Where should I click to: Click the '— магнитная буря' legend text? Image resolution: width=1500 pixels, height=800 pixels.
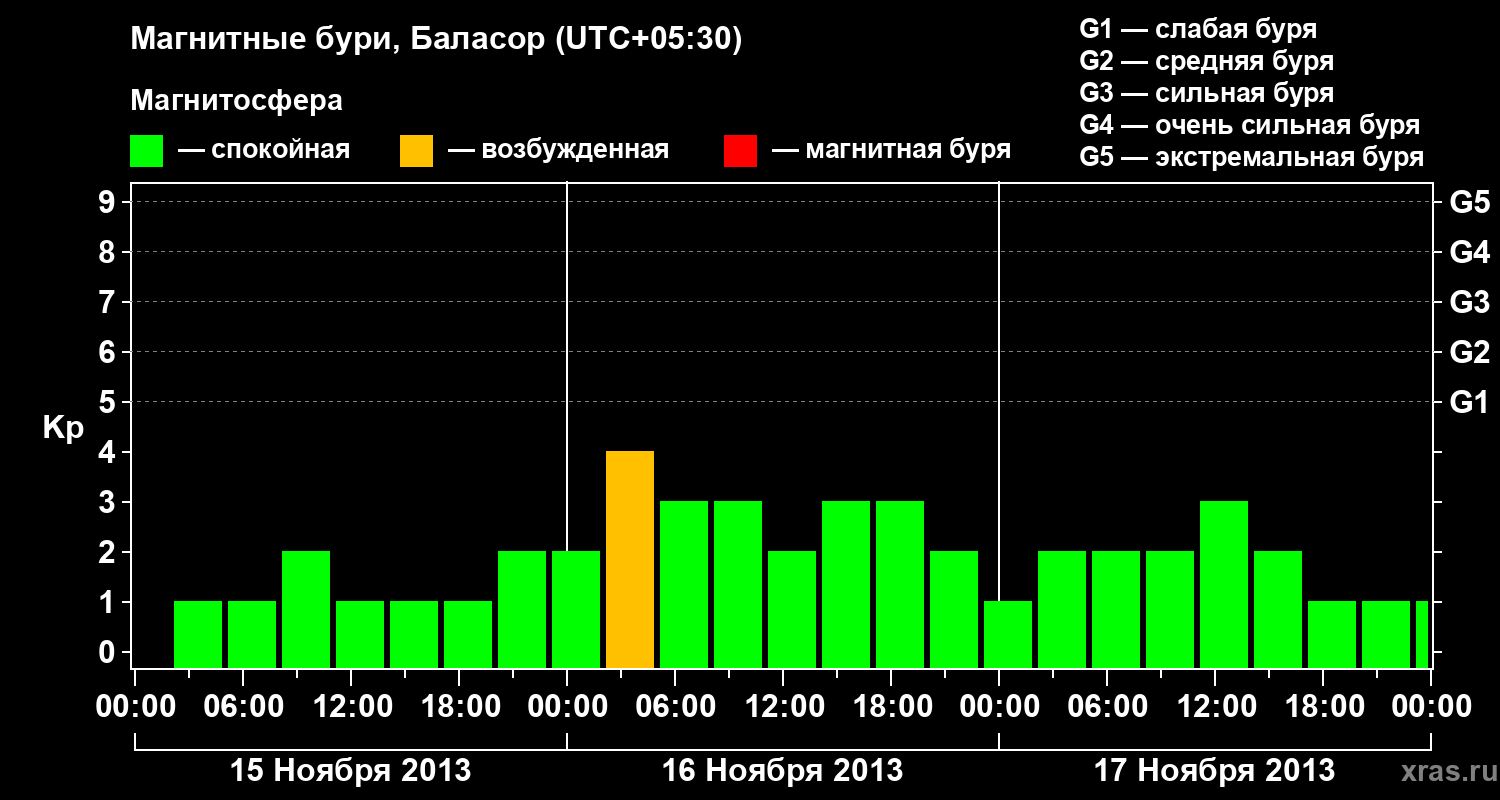coord(892,150)
